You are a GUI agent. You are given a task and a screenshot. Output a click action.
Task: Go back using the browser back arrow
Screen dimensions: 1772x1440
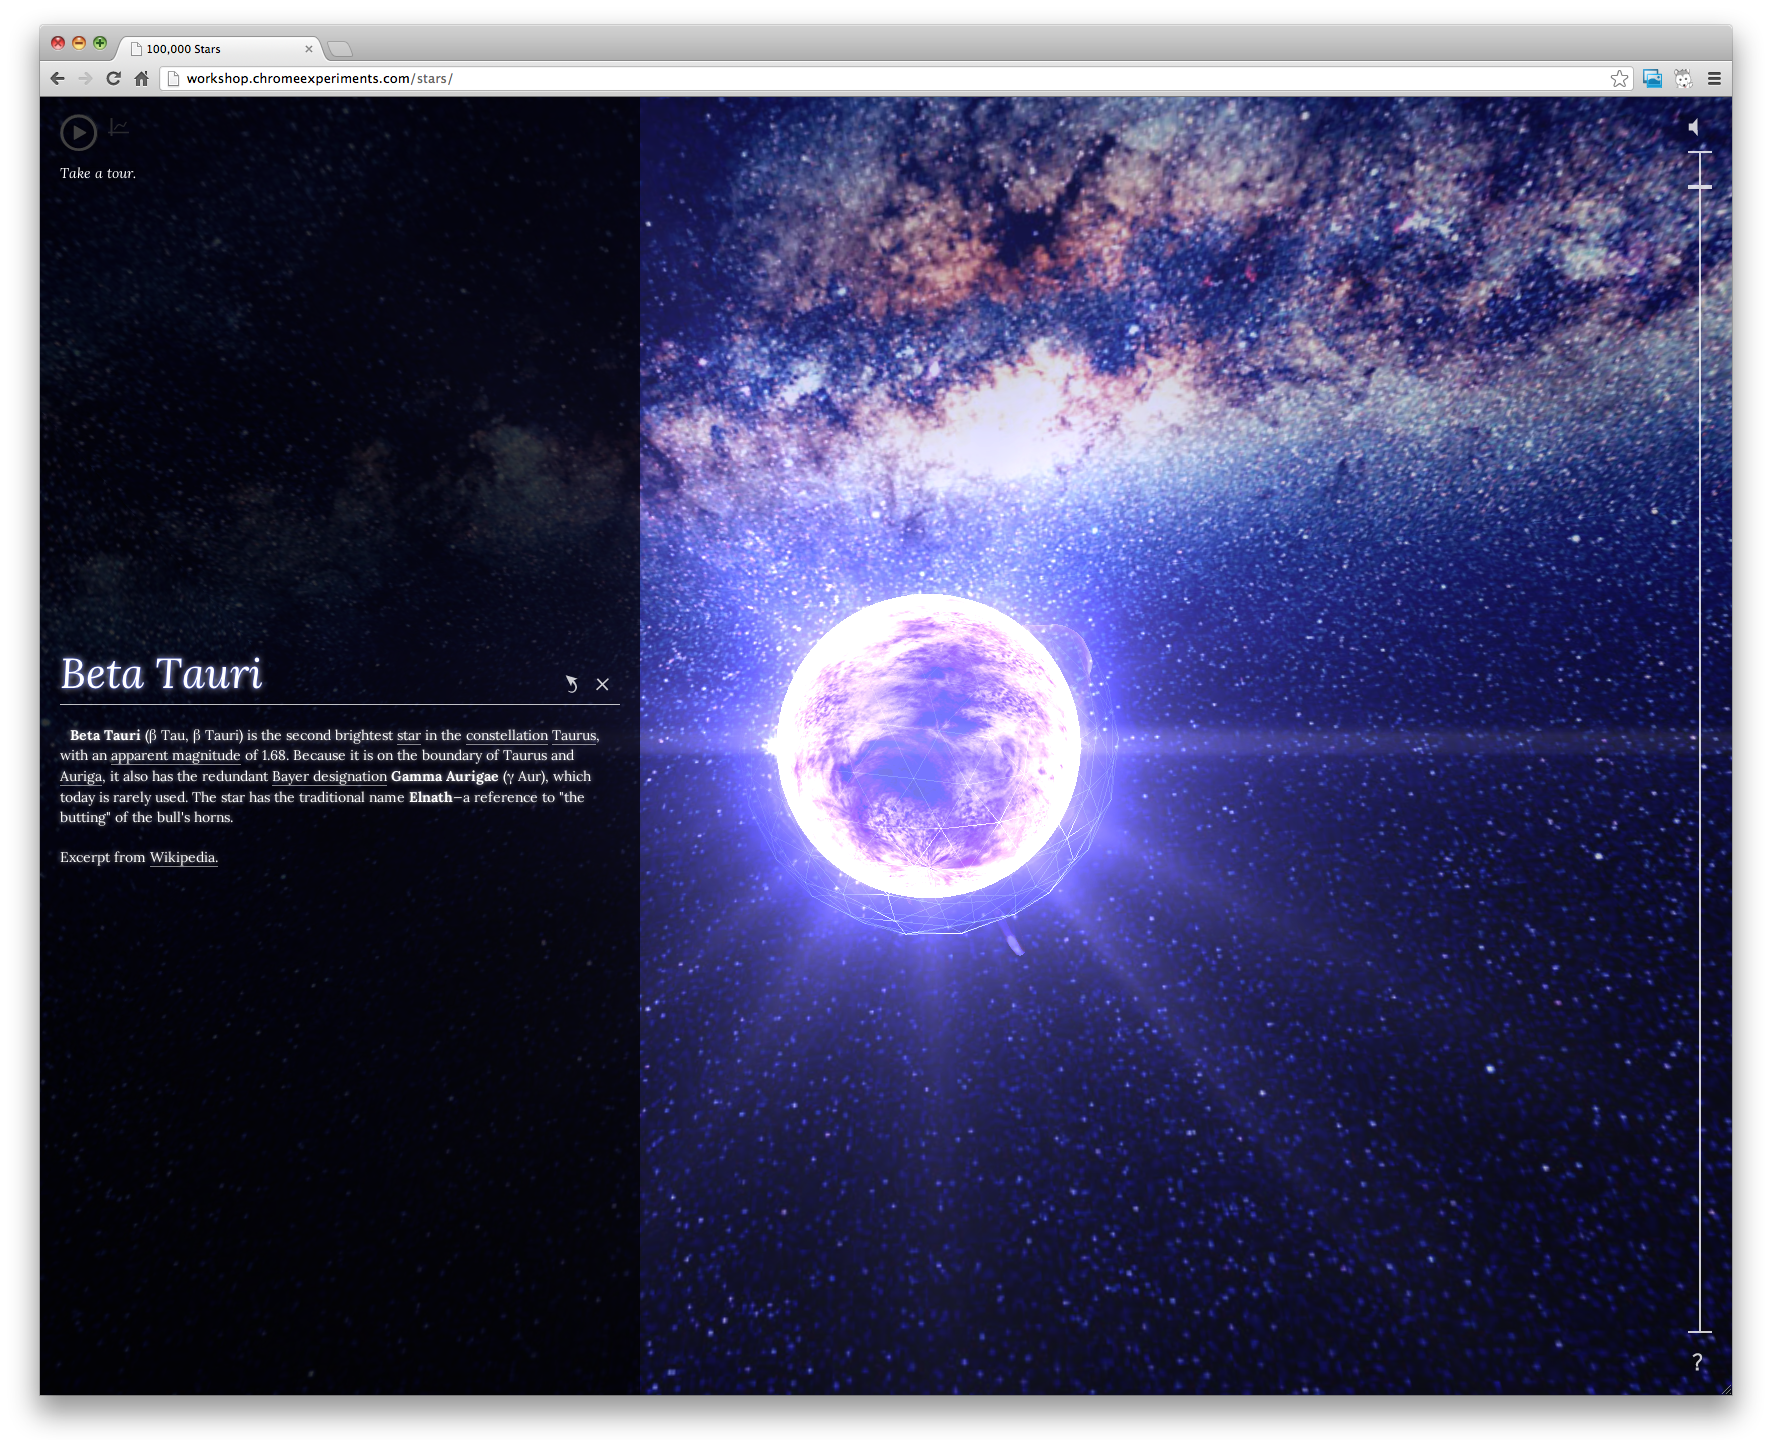[57, 78]
